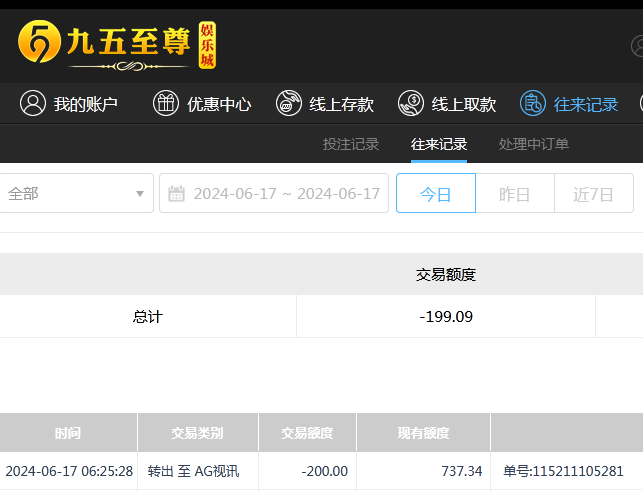Expand the 全部 category dropdown
643x492 pixels.
[x=76, y=193]
